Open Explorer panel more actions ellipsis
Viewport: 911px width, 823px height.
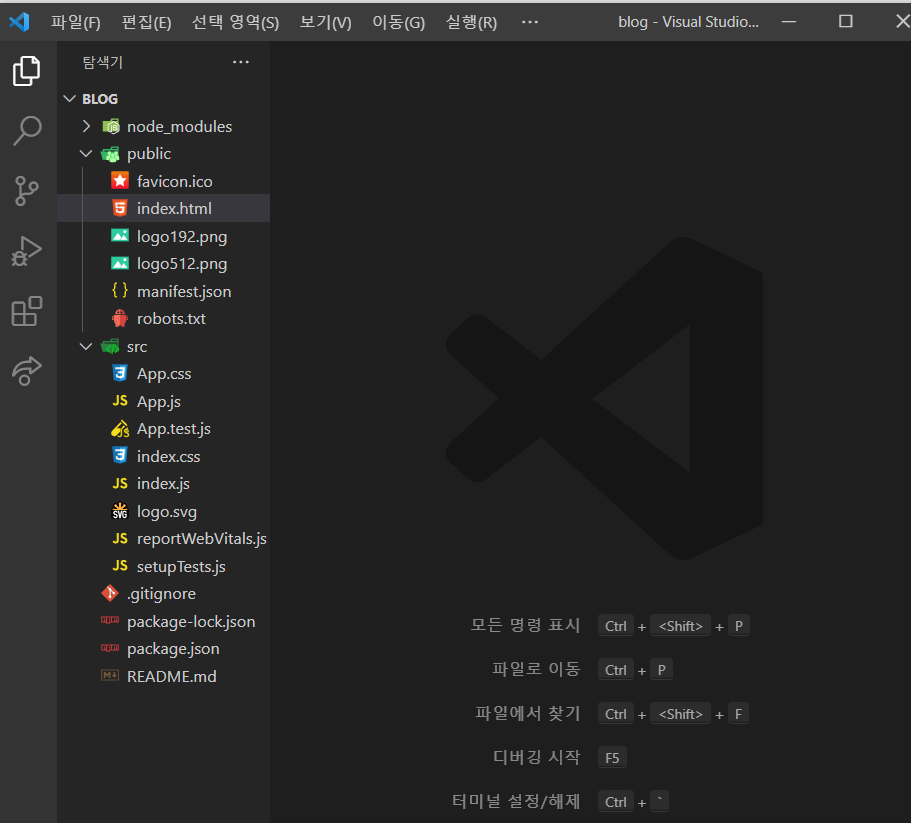coord(241,62)
